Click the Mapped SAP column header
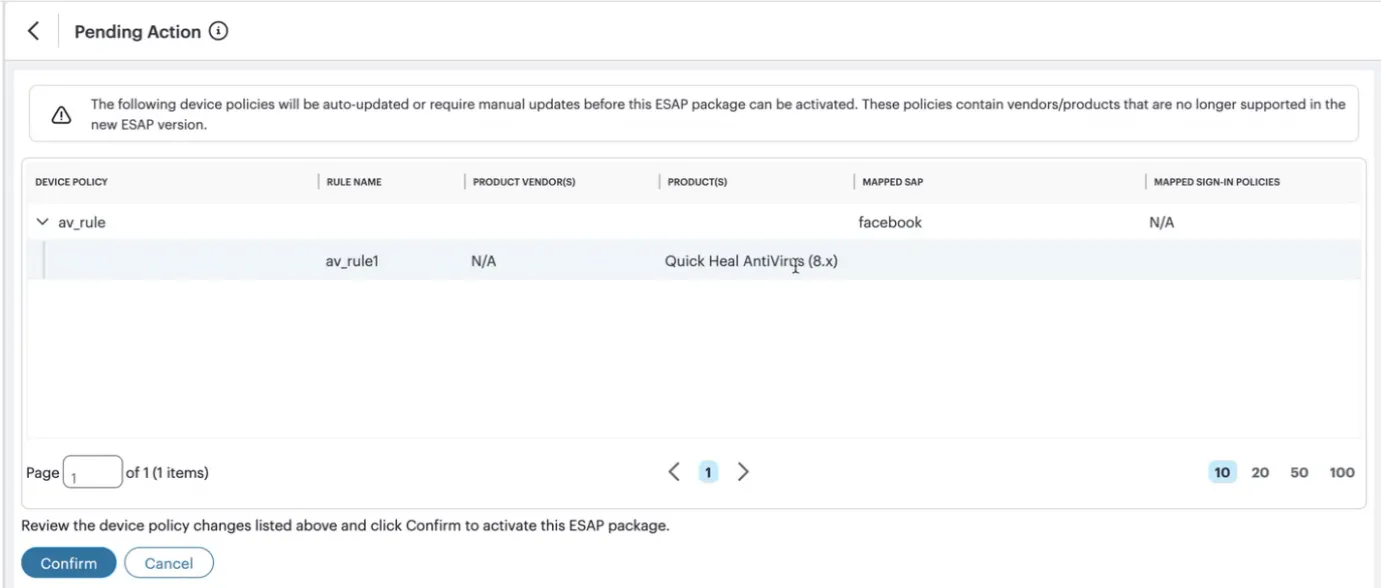1381x588 pixels. (x=891, y=182)
